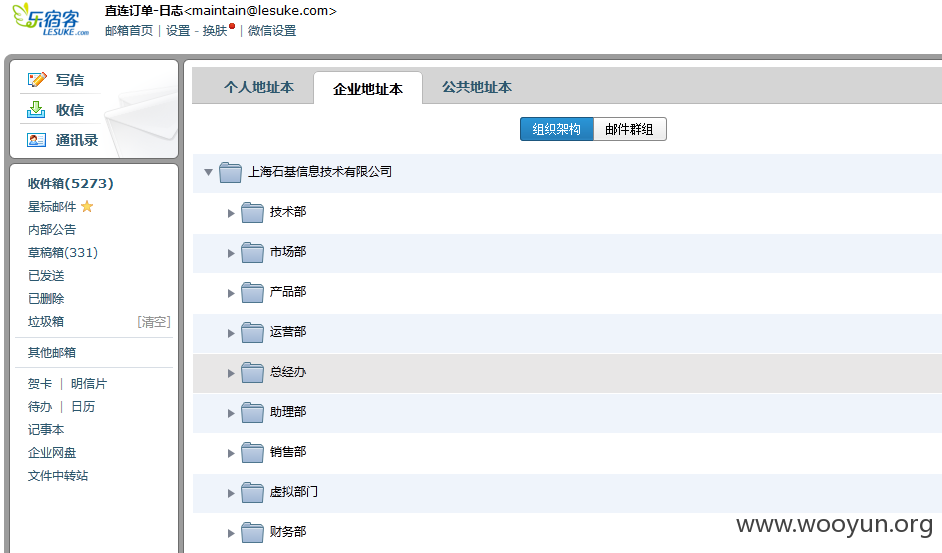Select the 技术部 department name
This screenshot has height=553, width=942.
(288, 212)
